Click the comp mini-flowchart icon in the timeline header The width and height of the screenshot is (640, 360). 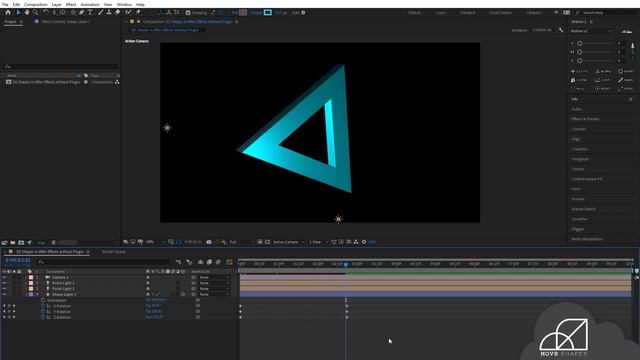click(x=178, y=262)
